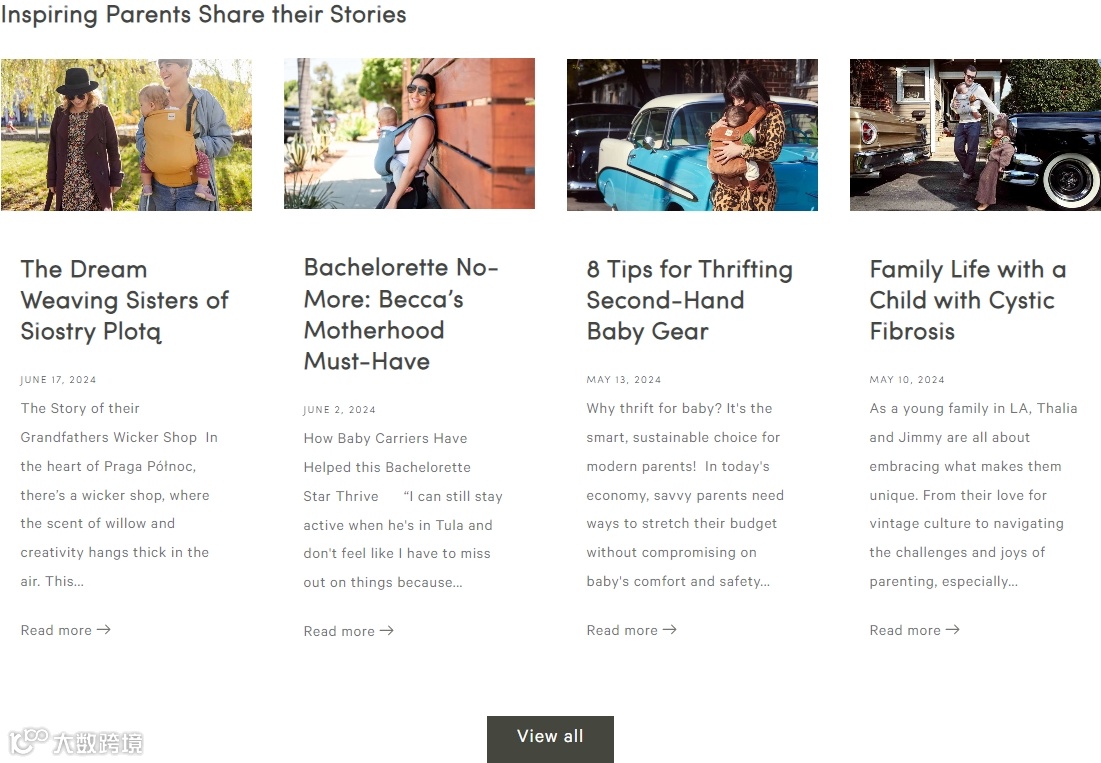The width and height of the screenshot is (1101, 763).
Task: Open 'The Dream Weaving Sisters of Siostry Plotą' title
Action: (x=124, y=300)
